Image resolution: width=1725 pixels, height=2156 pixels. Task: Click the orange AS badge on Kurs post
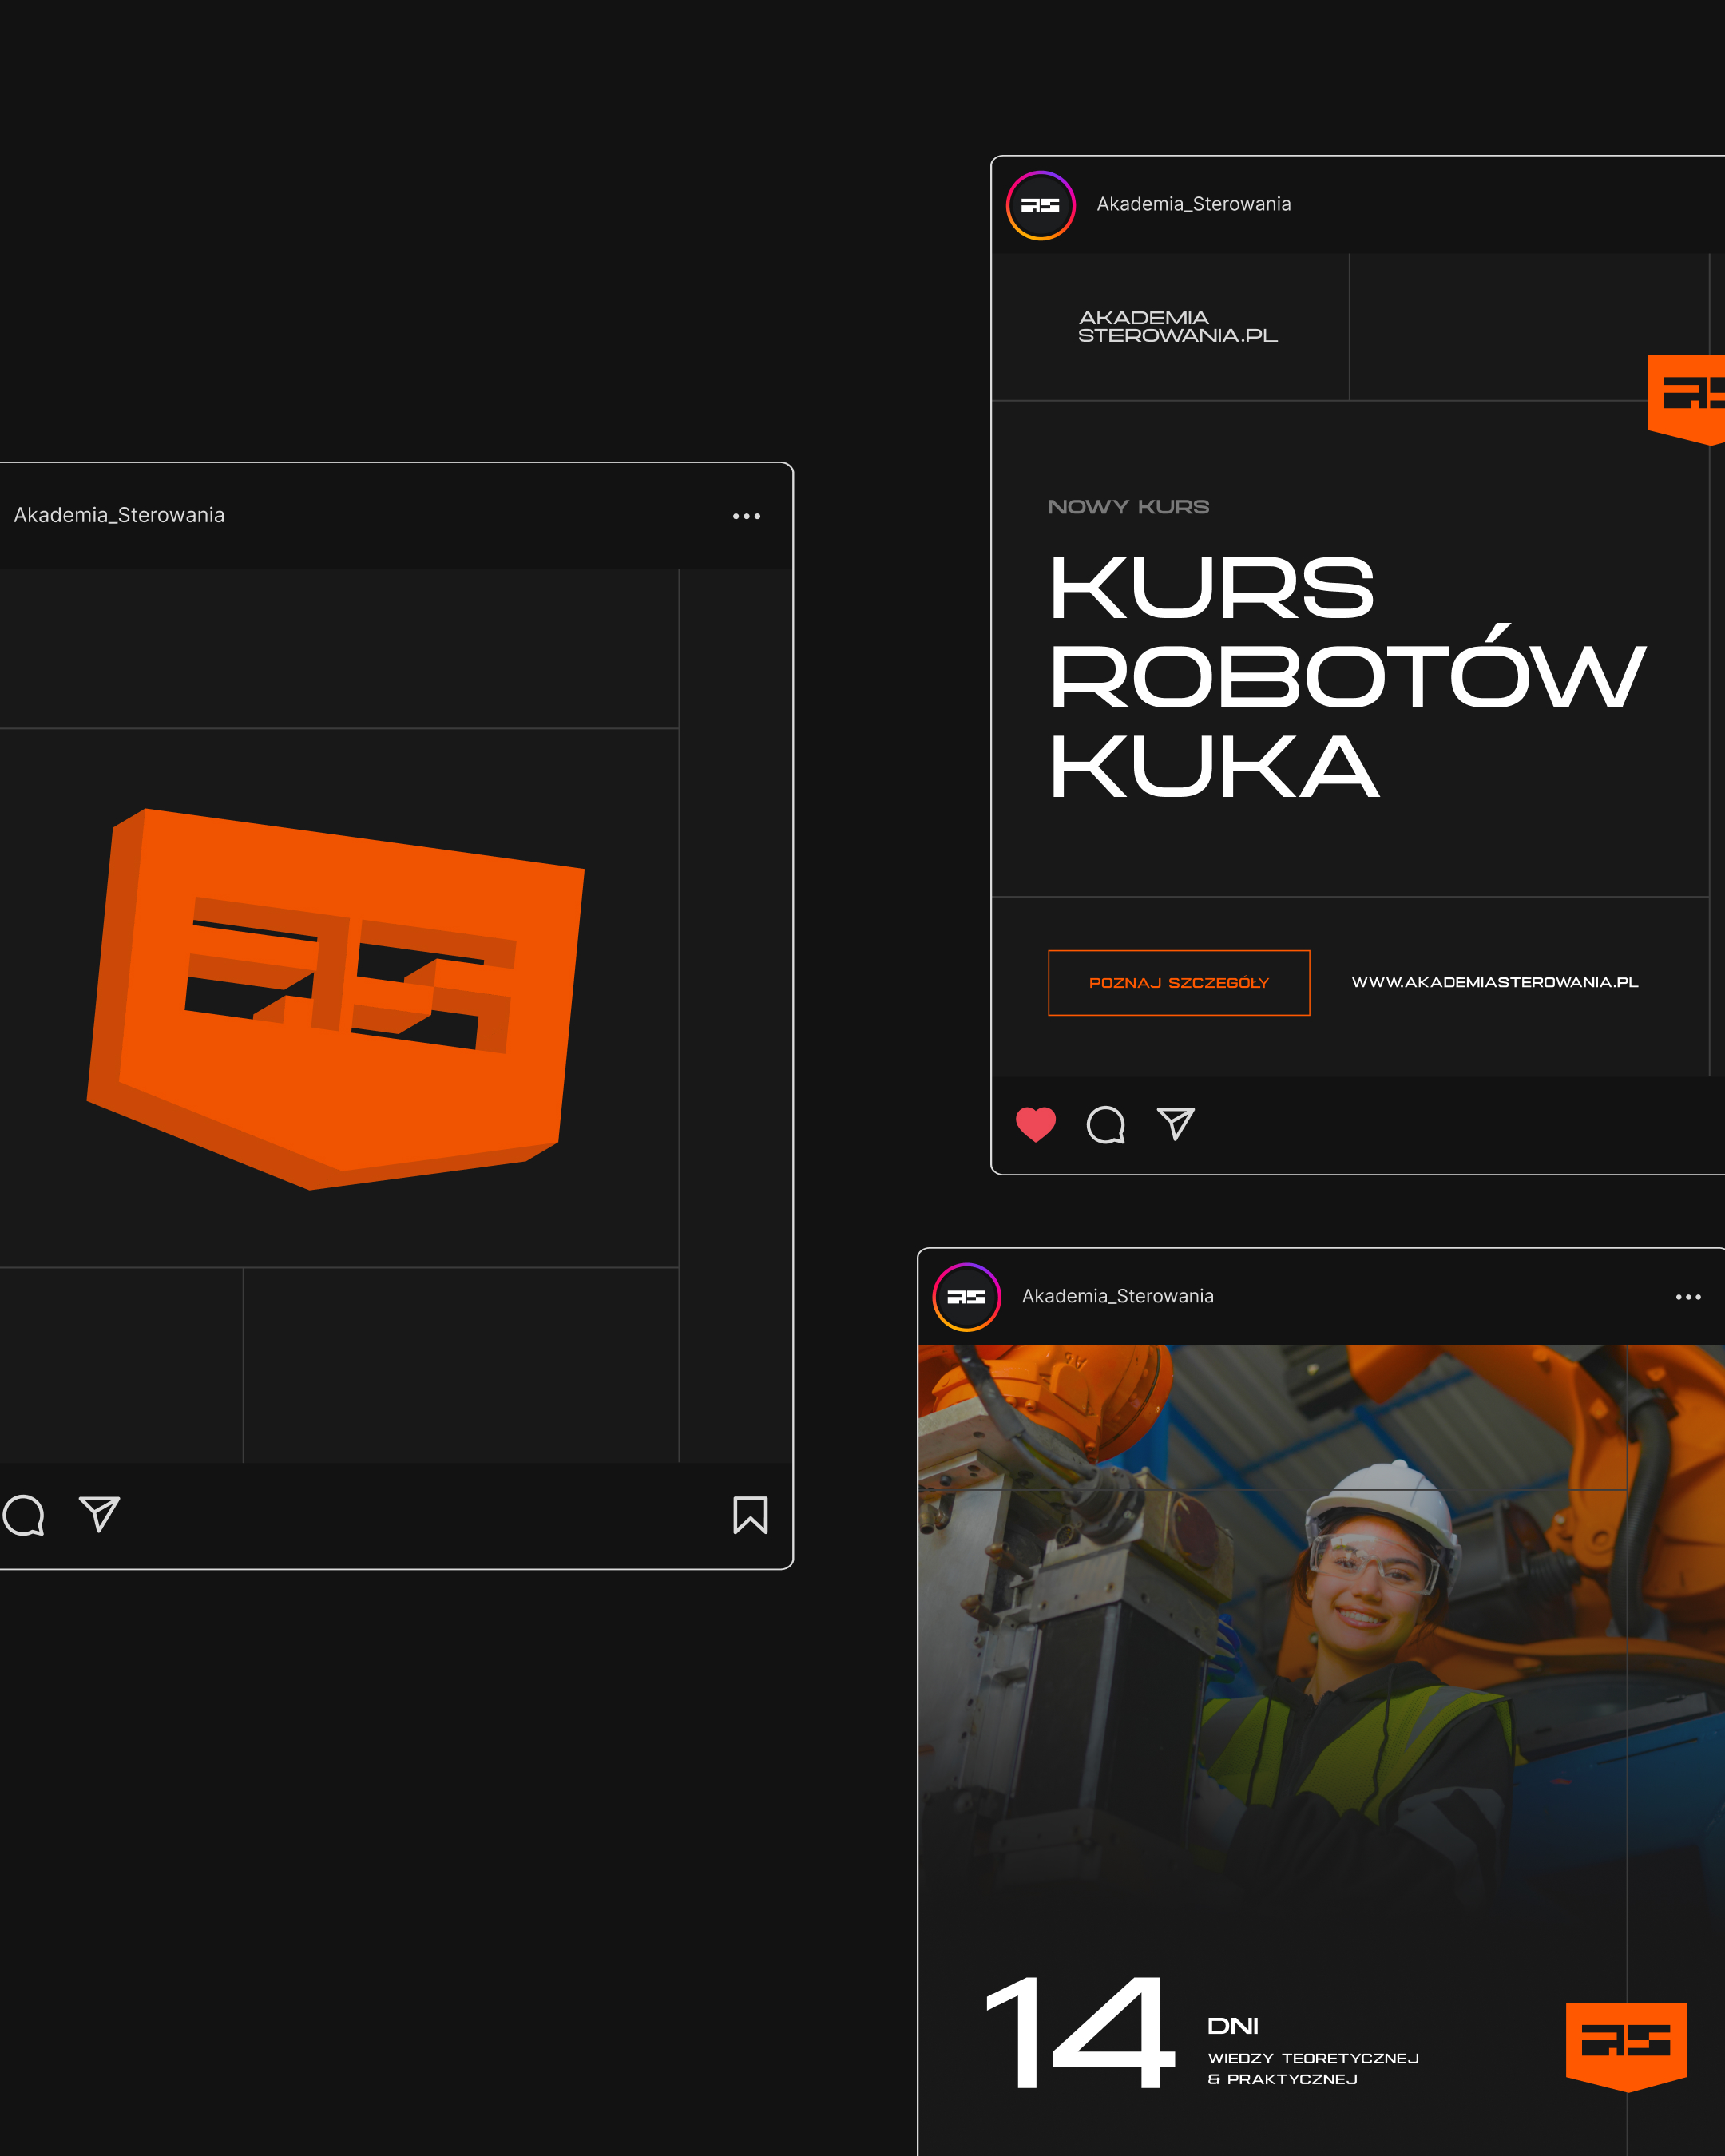[x=1686, y=399]
